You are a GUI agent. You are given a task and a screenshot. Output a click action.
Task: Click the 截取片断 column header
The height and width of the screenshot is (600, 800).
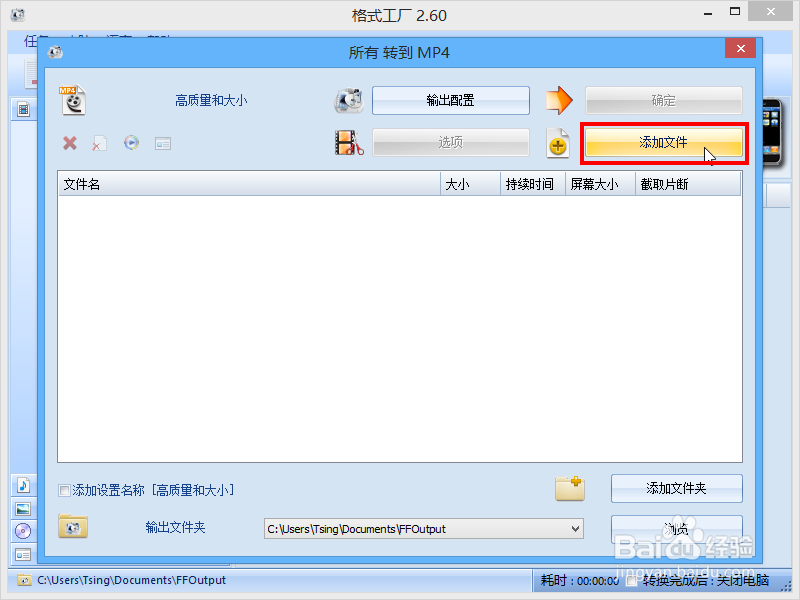click(688, 184)
